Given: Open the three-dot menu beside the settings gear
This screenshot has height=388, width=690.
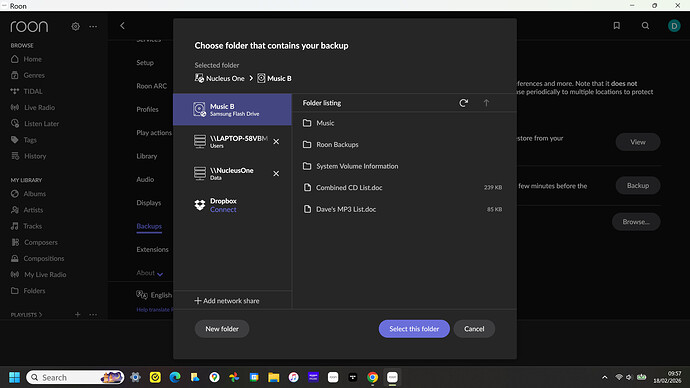Looking at the screenshot, I should click(93, 26).
